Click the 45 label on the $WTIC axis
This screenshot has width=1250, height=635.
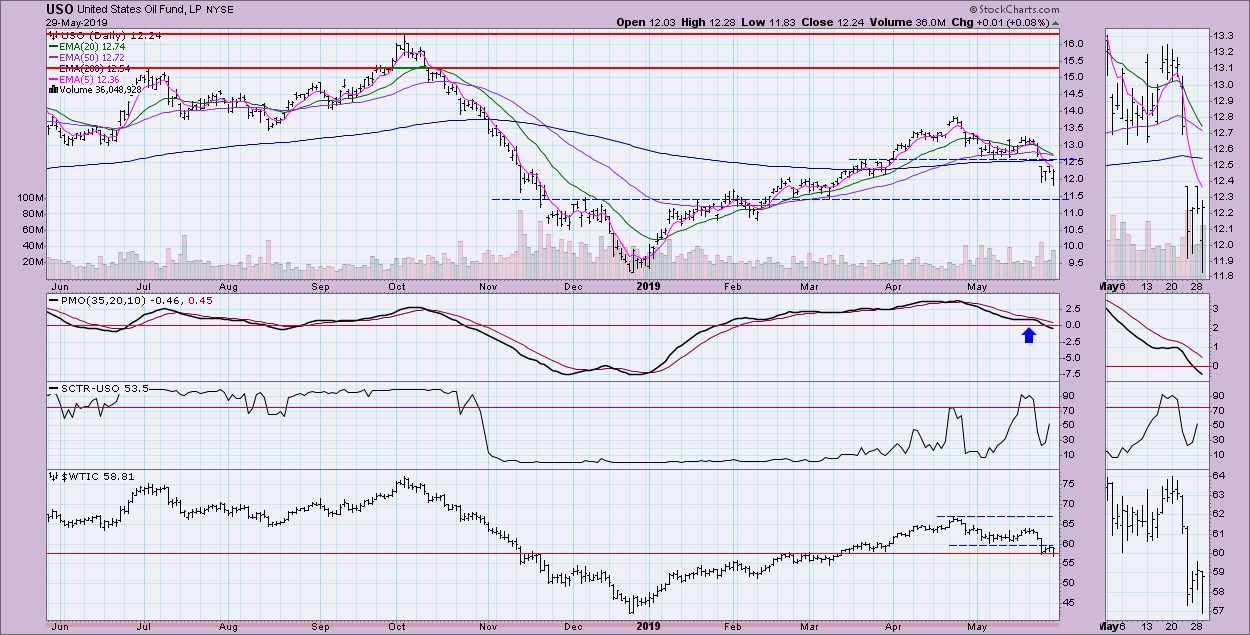pyautogui.click(x=1071, y=603)
